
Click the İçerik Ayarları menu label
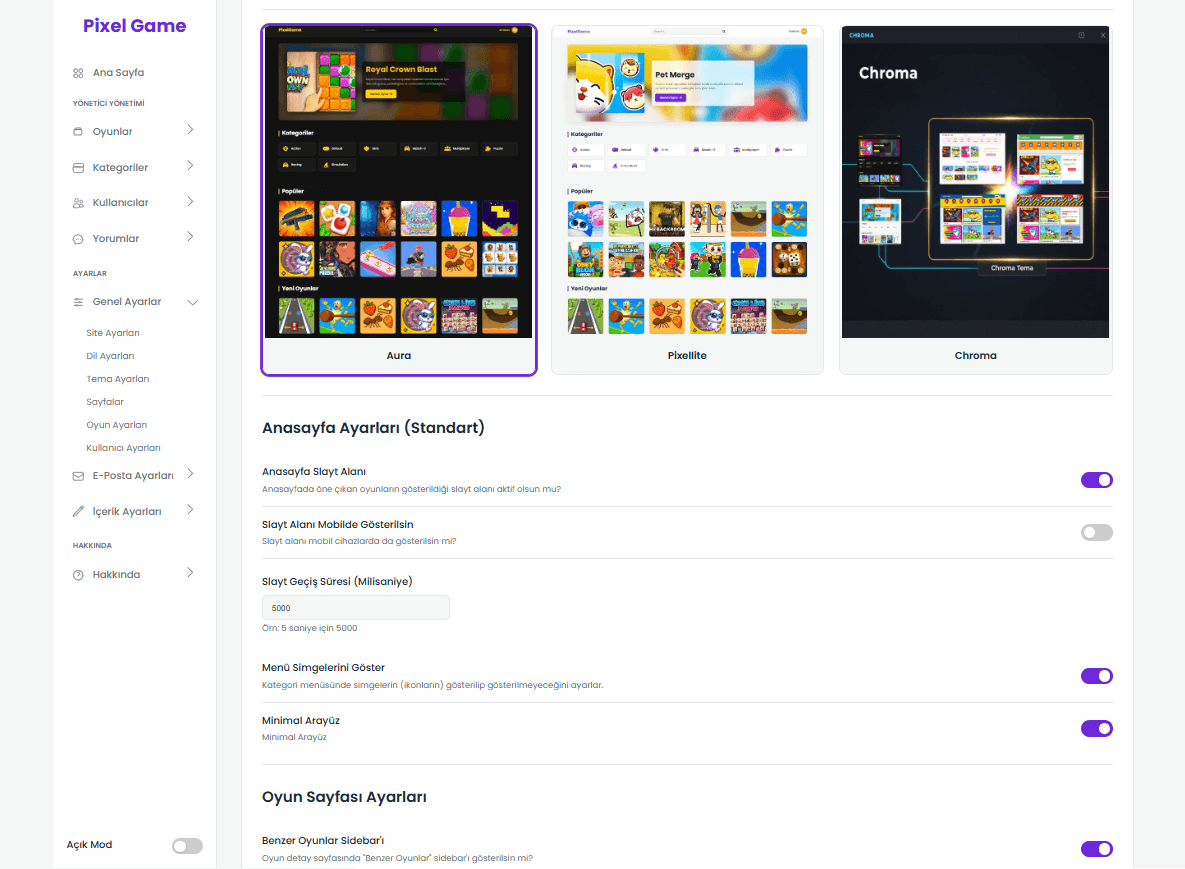coord(127,512)
